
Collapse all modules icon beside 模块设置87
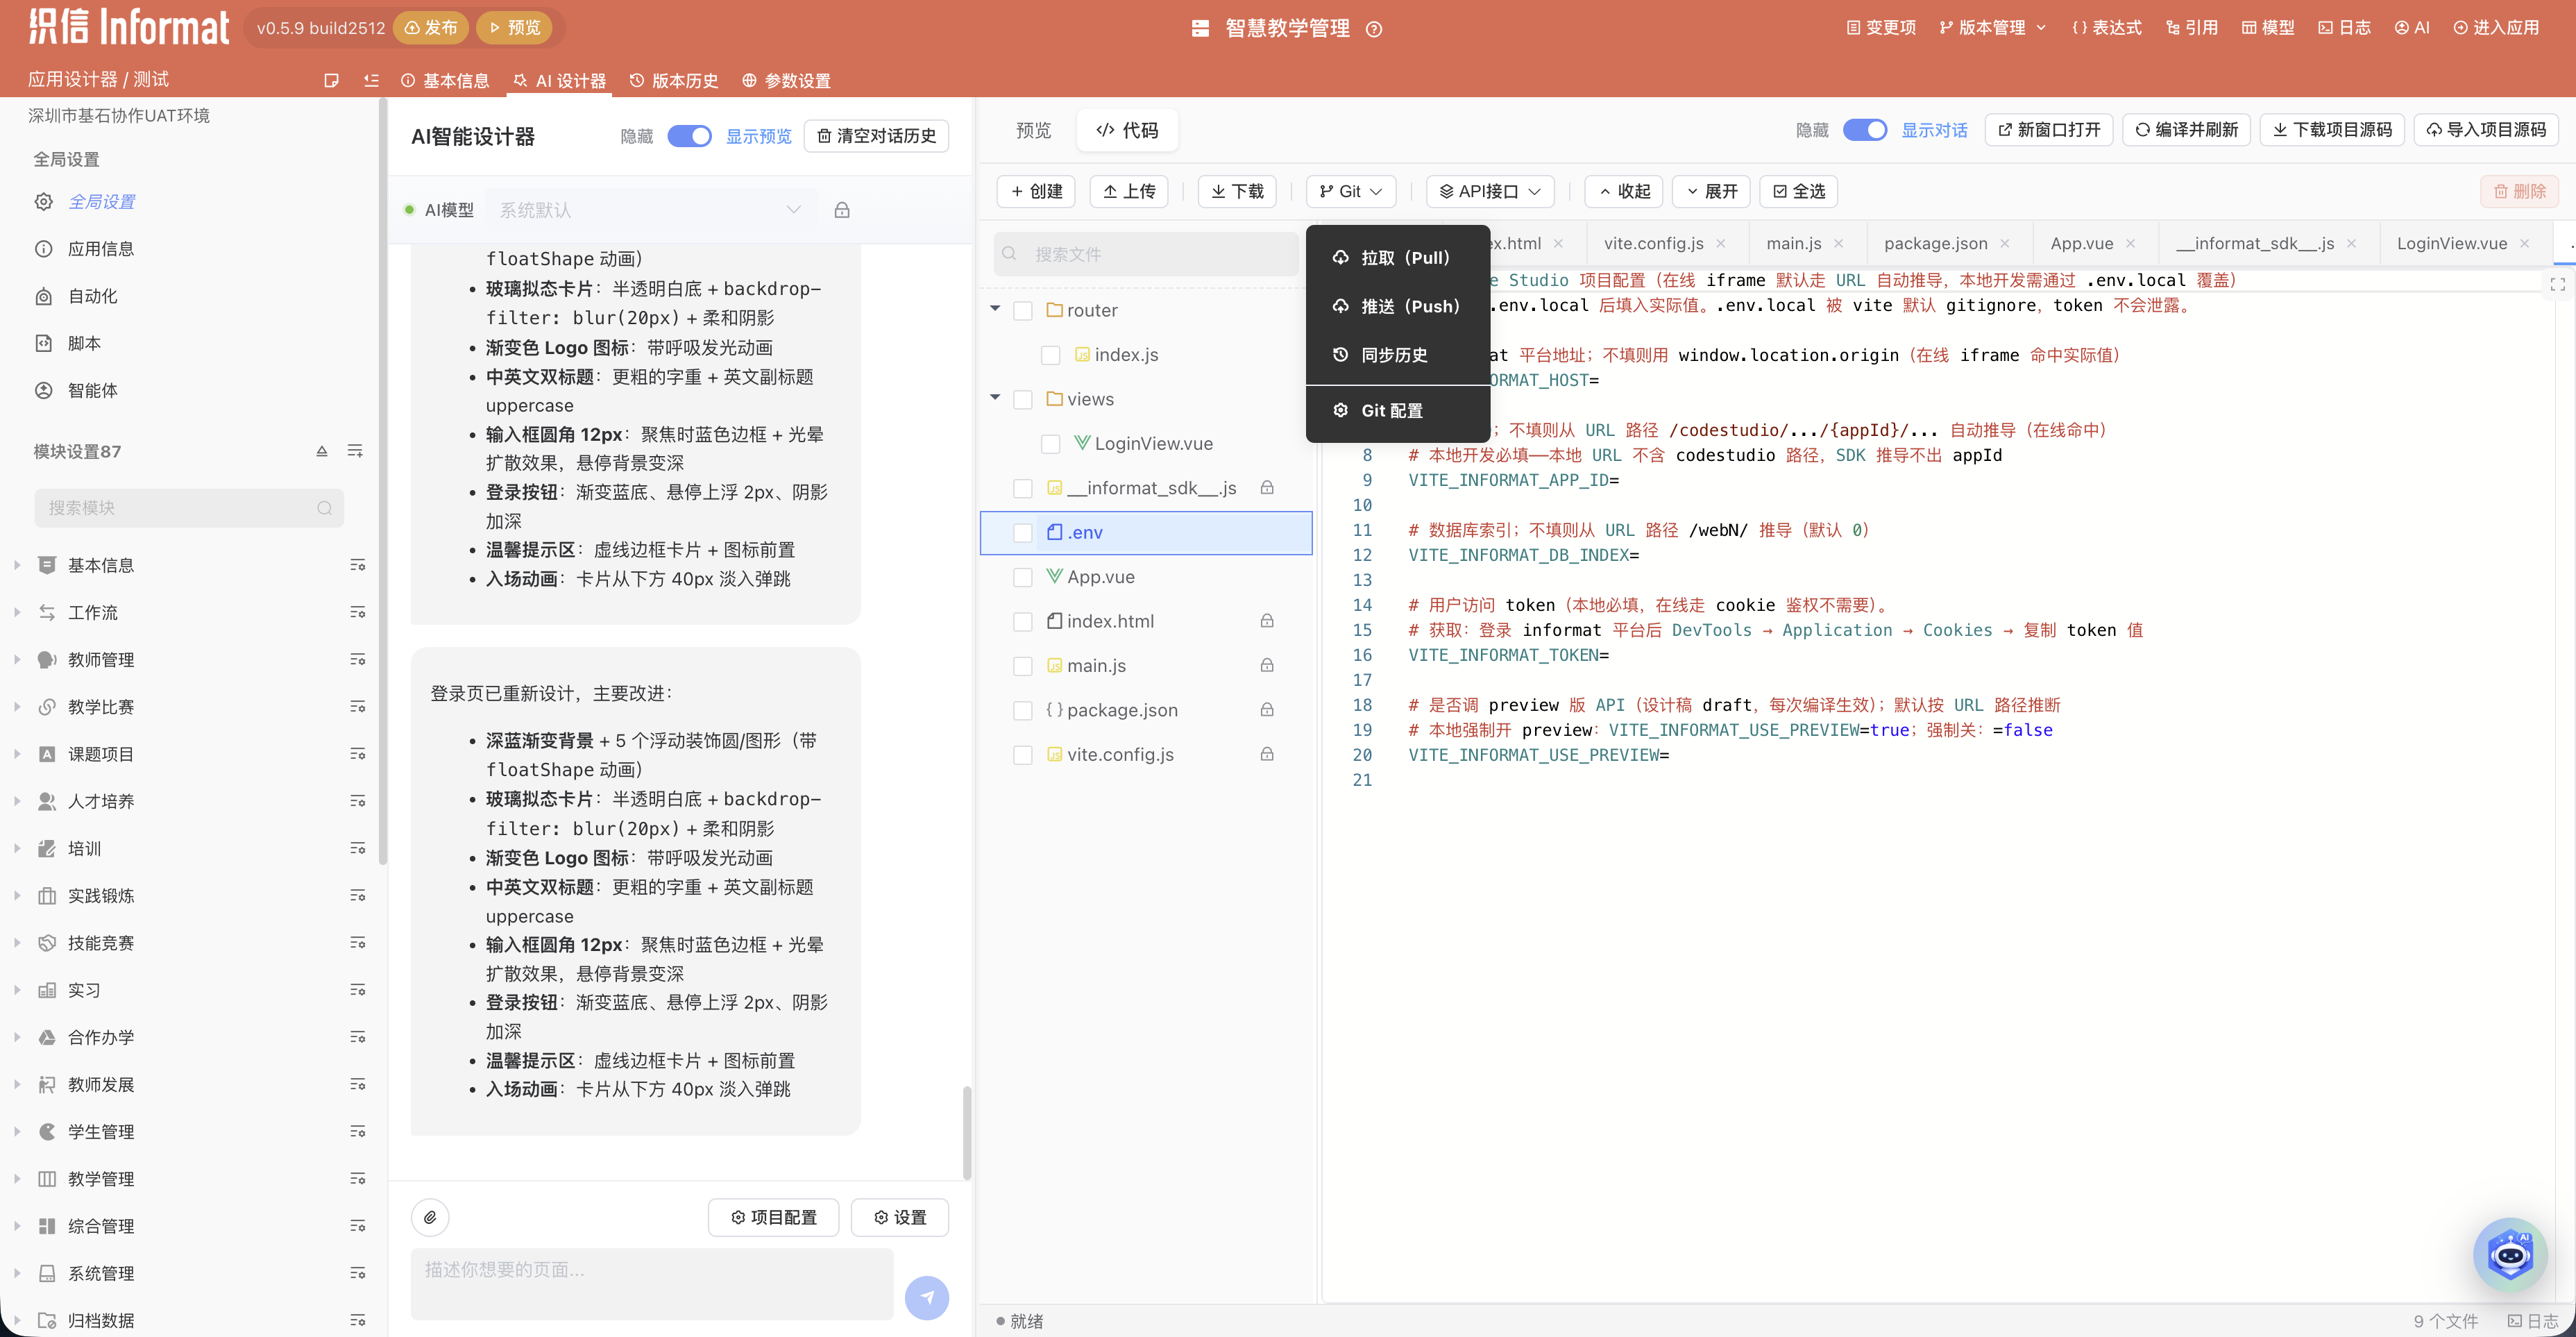322,452
